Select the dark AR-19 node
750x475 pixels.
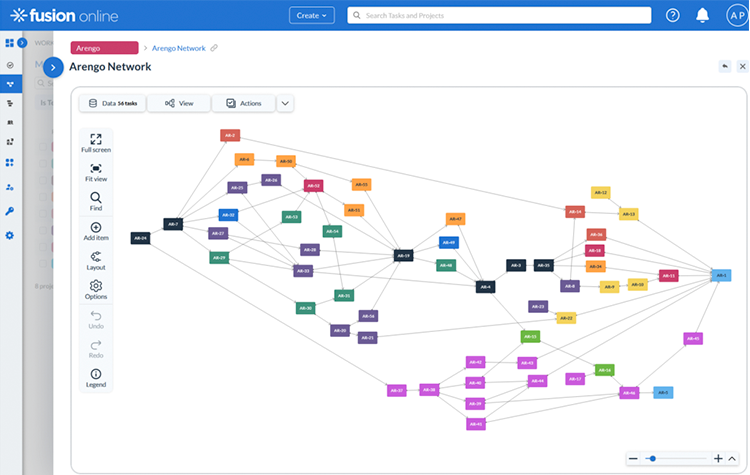coord(404,255)
